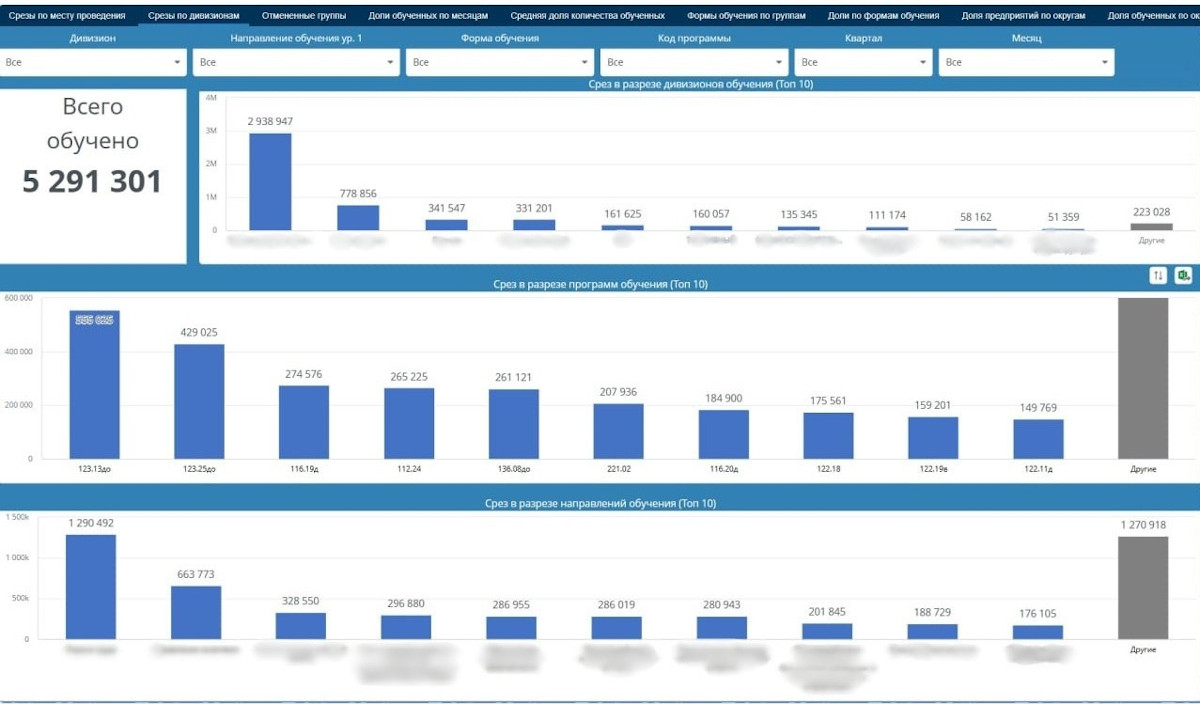Click the bar for program 123.25до

tap(199, 401)
